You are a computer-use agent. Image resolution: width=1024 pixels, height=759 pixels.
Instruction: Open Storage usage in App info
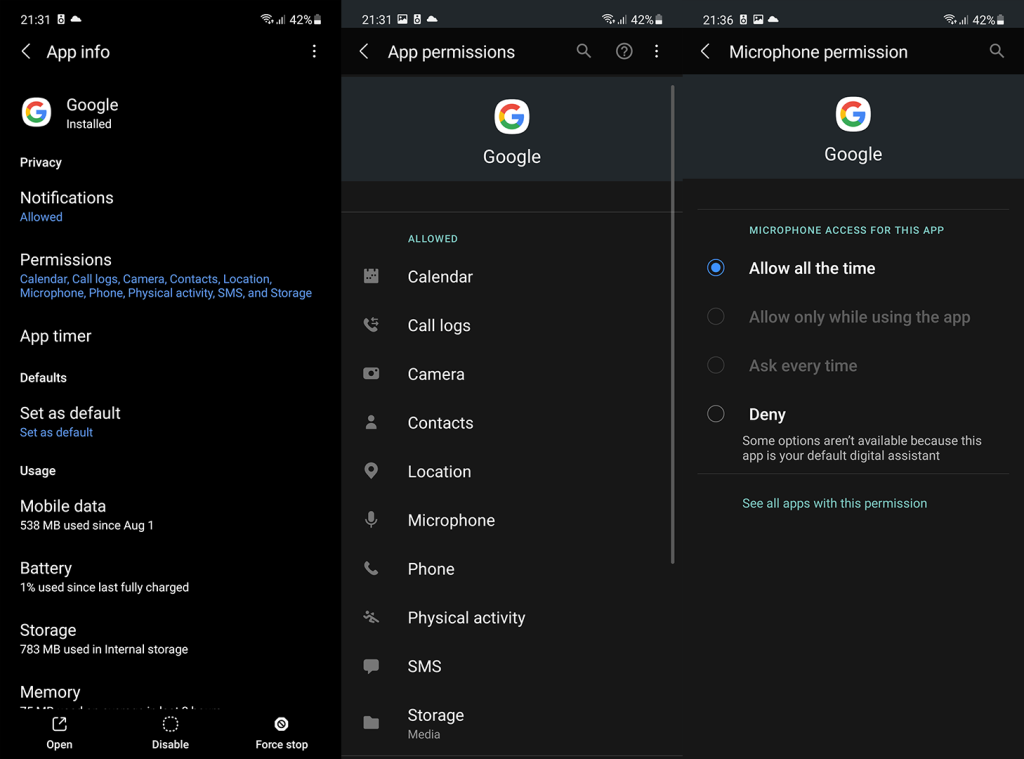[170, 639]
